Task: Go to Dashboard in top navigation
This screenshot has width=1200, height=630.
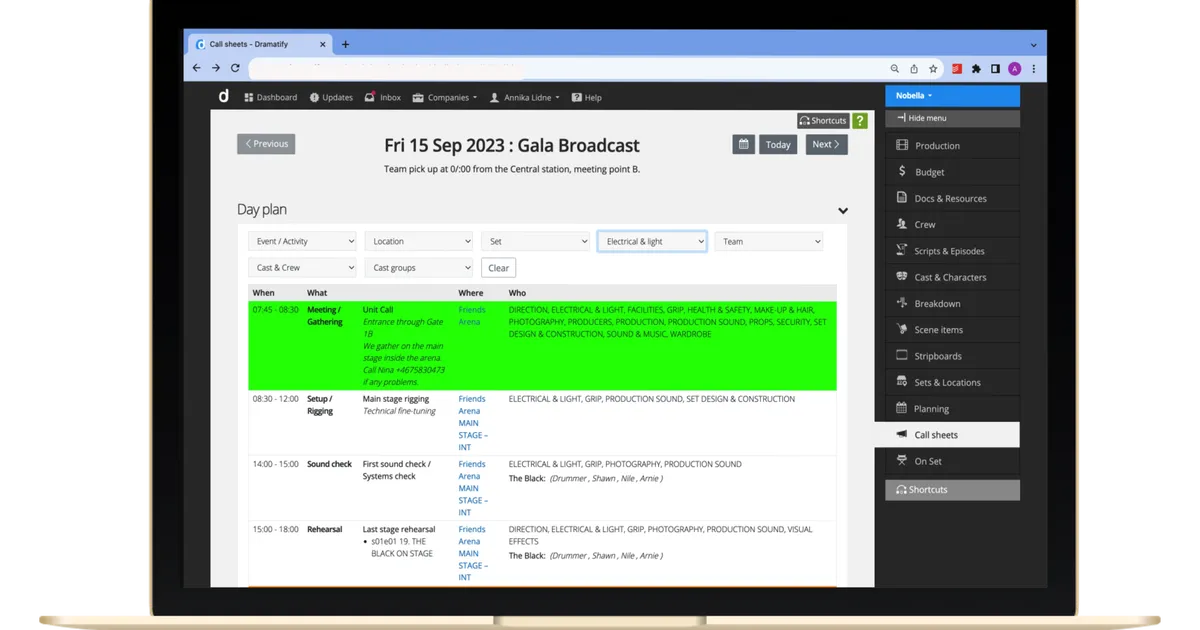Action: pos(271,97)
